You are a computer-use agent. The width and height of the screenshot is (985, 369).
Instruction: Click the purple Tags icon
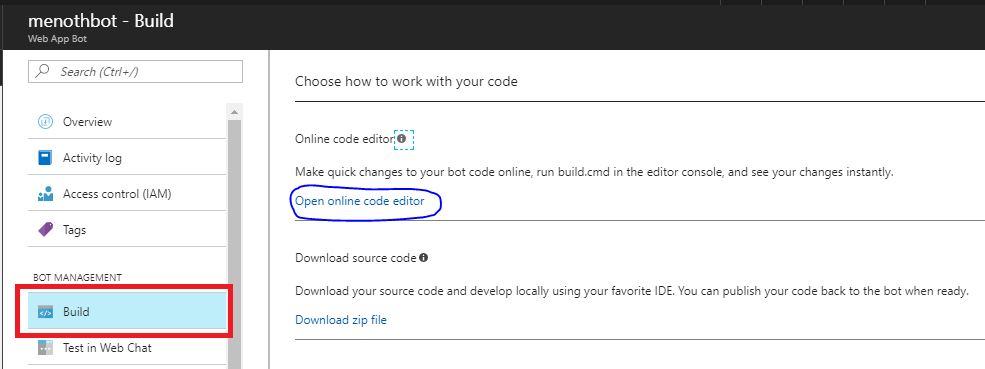[x=45, y=229]
